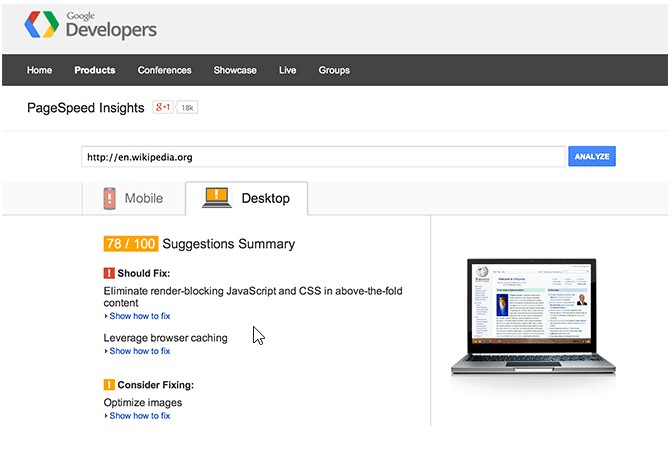The image size is (672, 450).
Task: Open the Showcase menu item
Action: (x=235, y=70)
